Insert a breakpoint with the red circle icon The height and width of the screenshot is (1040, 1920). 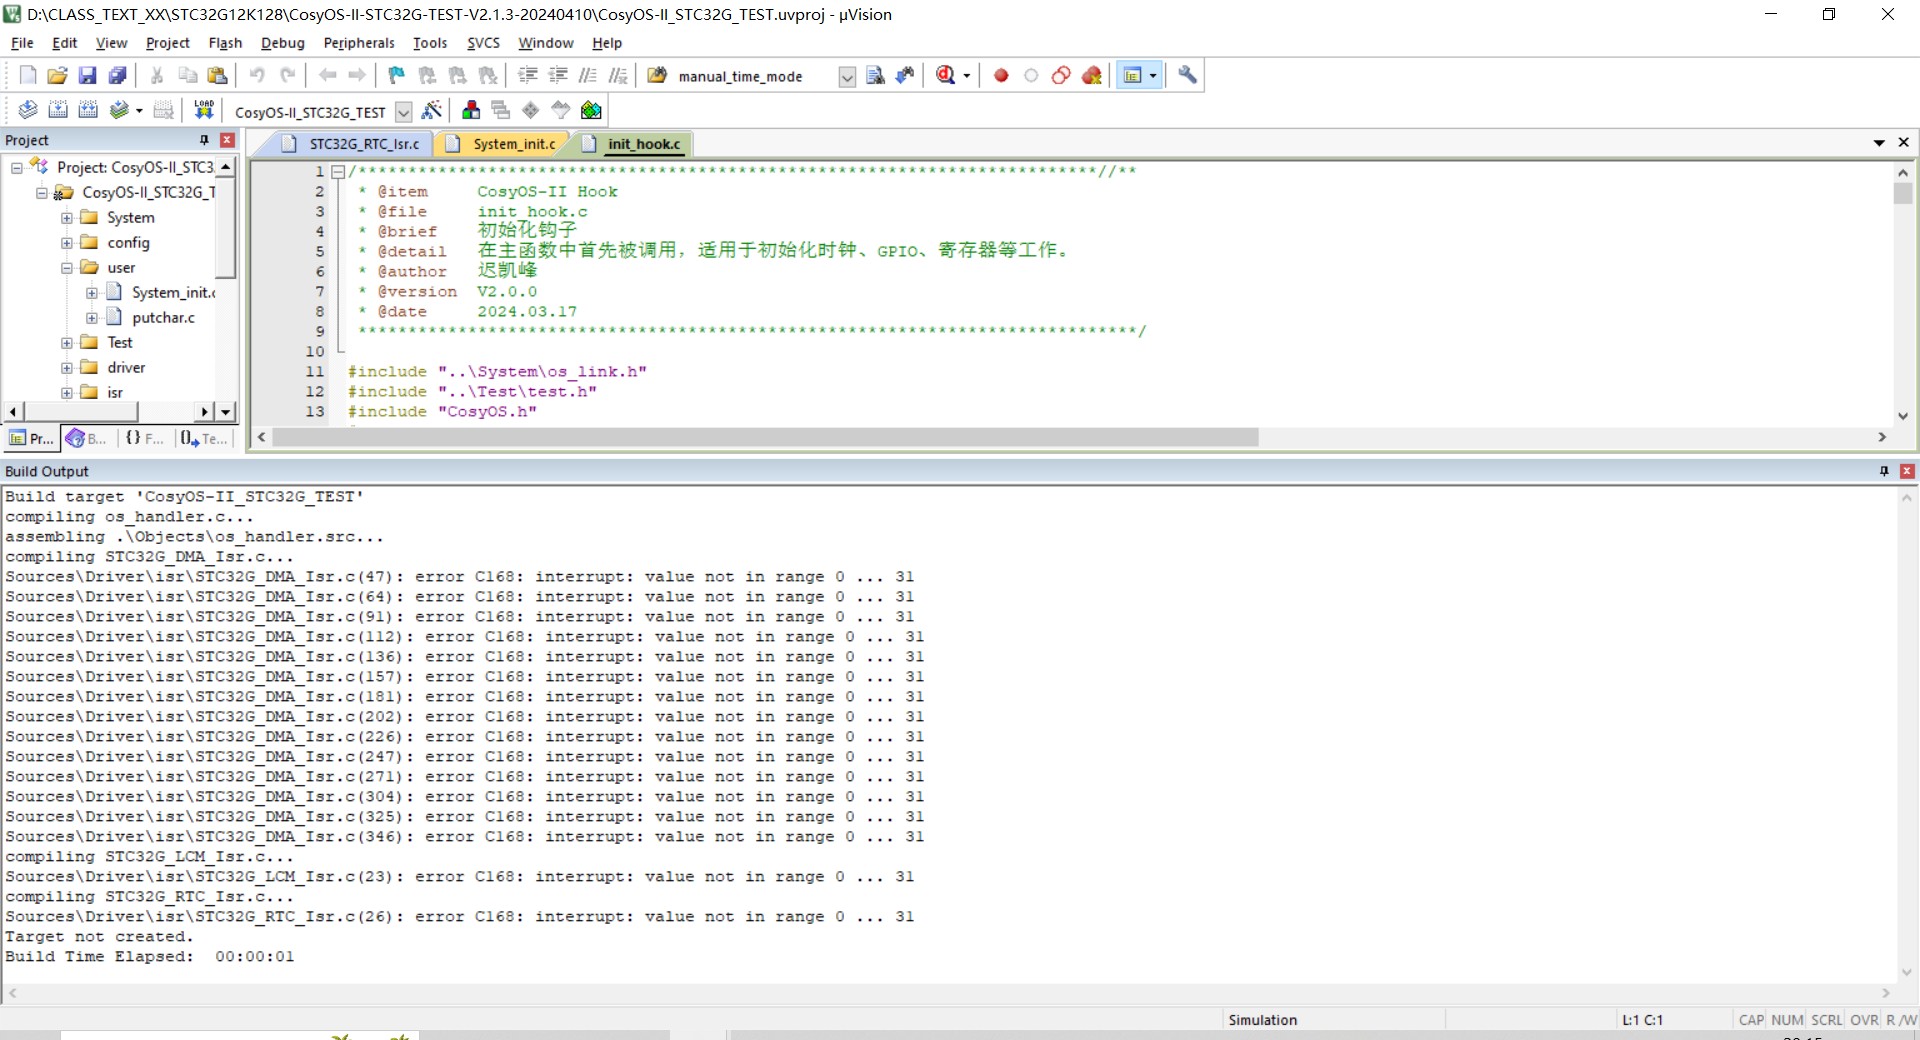click(x=1001, y=76)
